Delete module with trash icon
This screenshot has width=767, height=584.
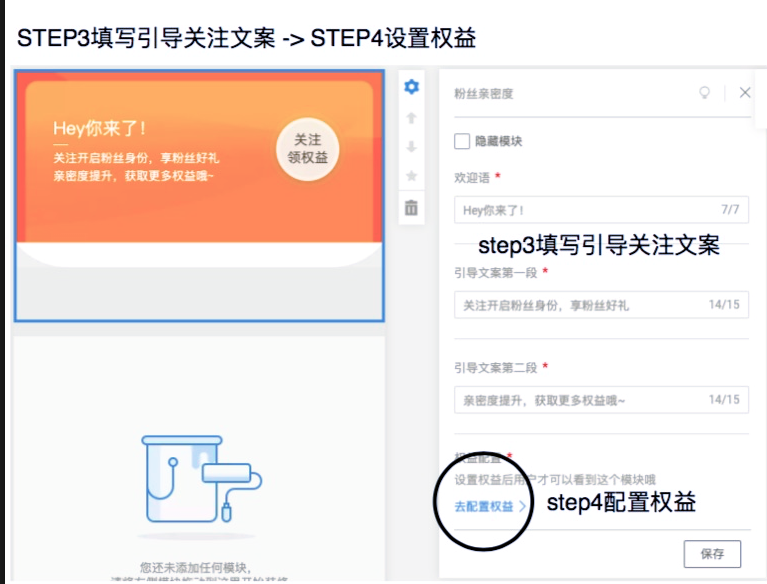411,207
